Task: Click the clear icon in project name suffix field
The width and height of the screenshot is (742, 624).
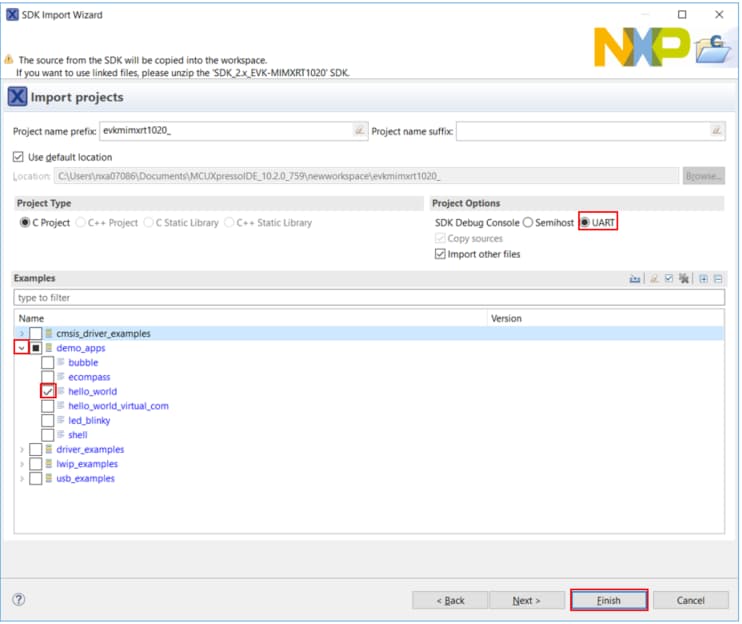Action: coord(716,131)
